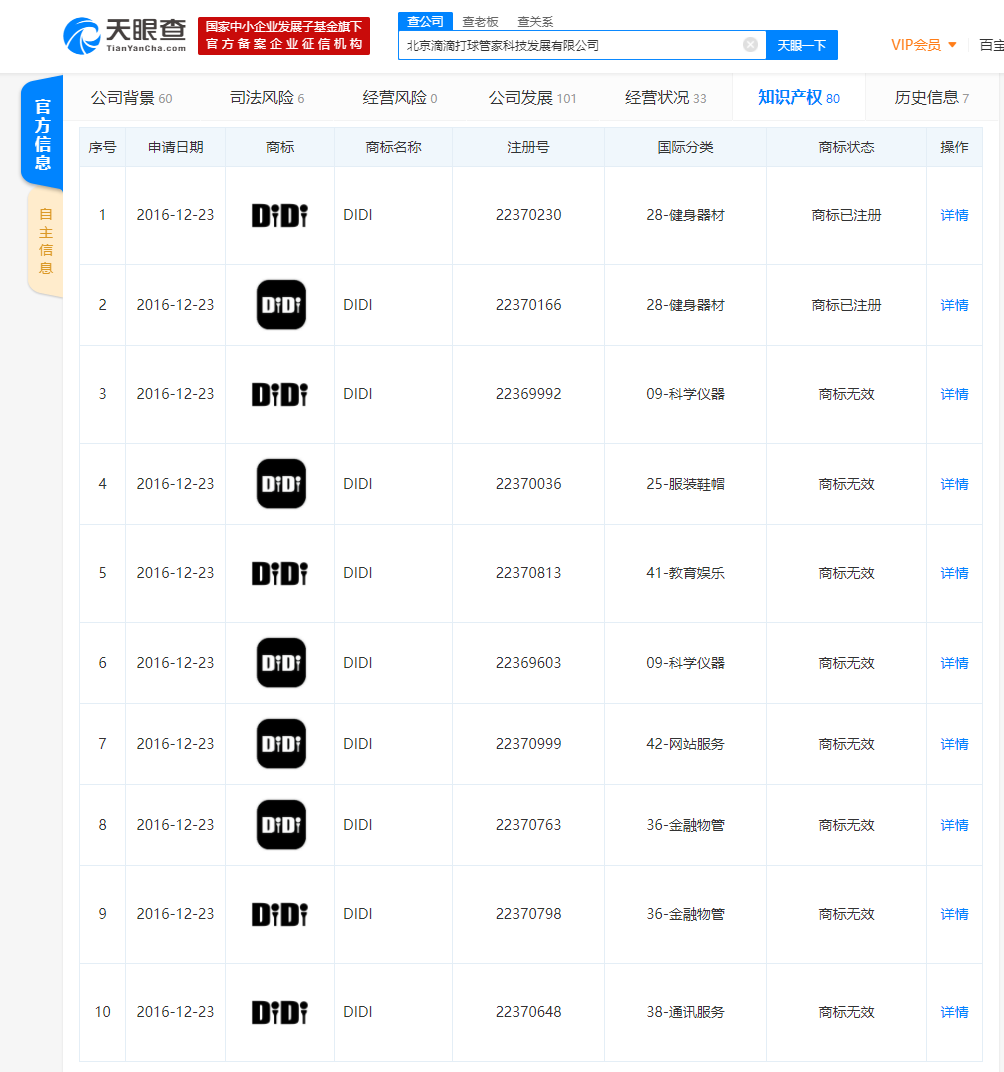Screen dimensions: 1004x1072
Task: Select the 查老板 search tab
Action: (480, 22)
